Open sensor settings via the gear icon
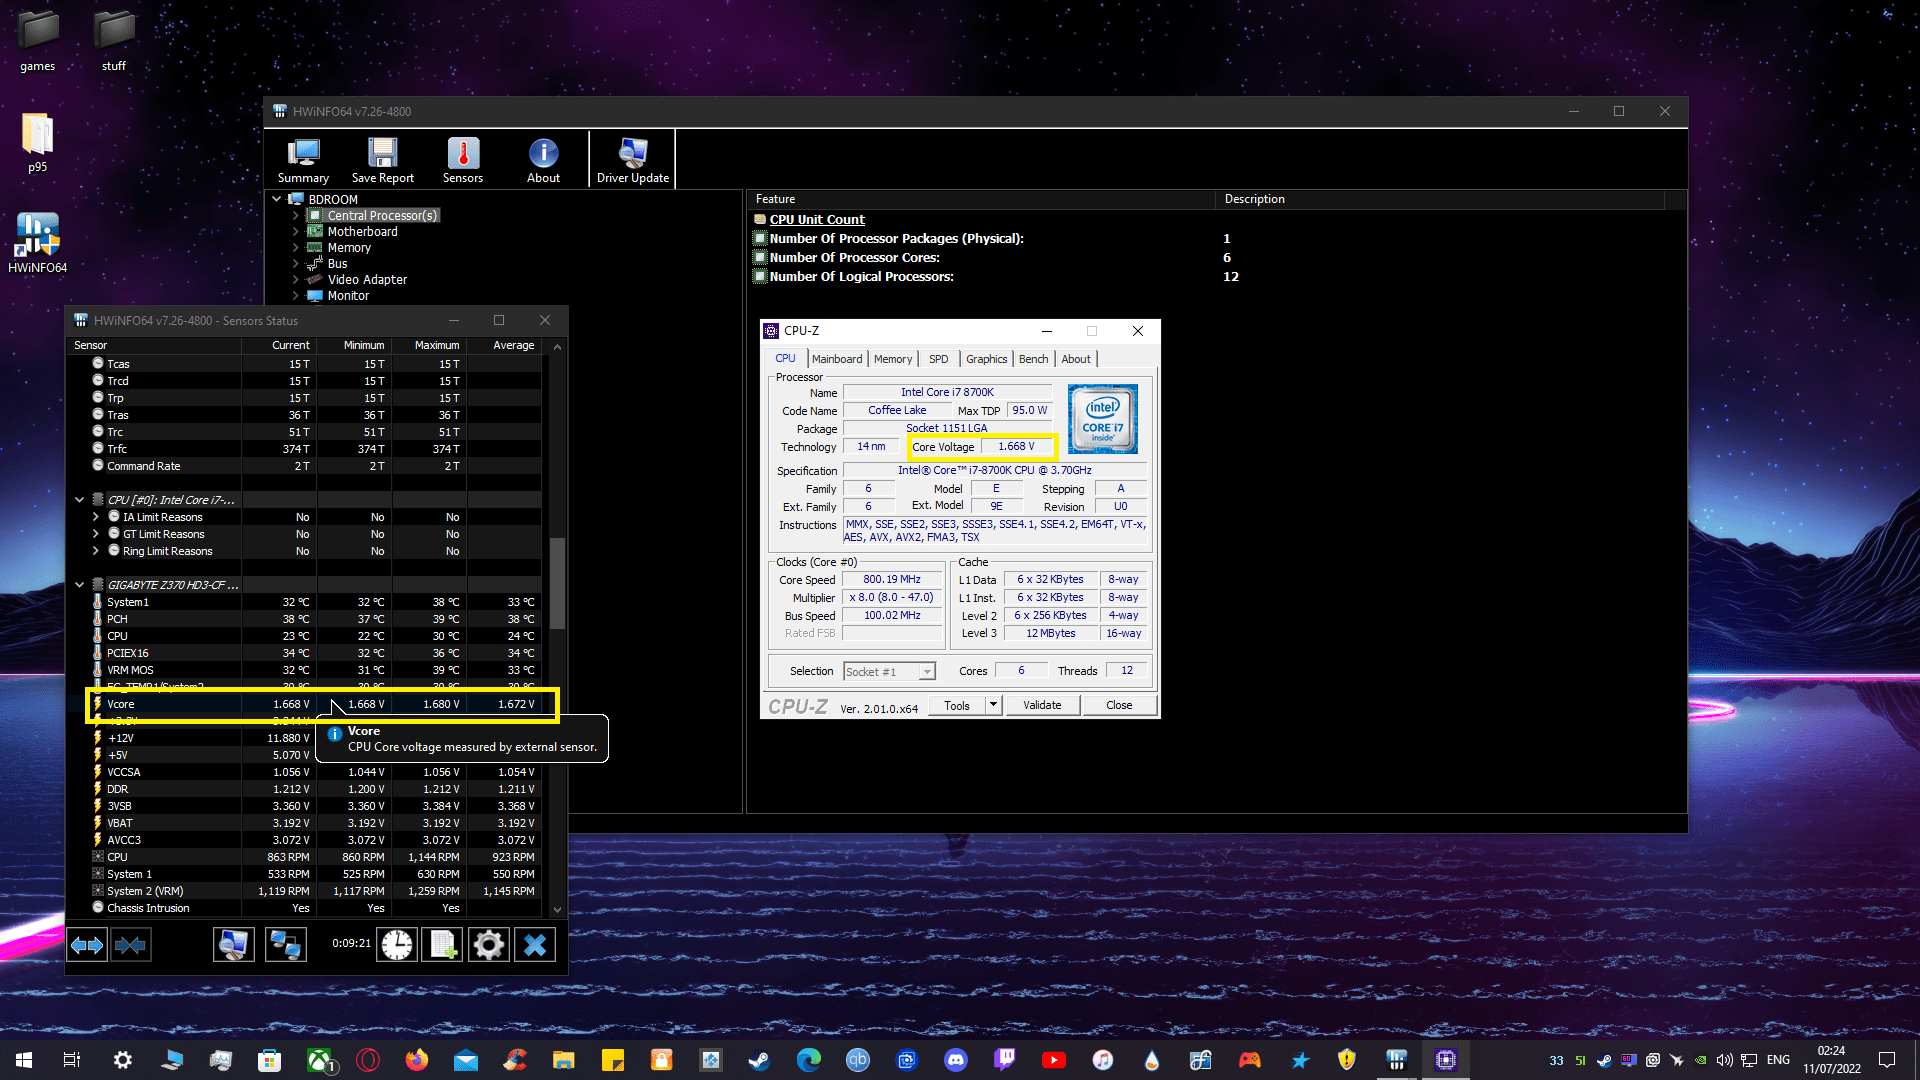The image size is (1920, 1080). pyautogui.click(x=489, y=945)
